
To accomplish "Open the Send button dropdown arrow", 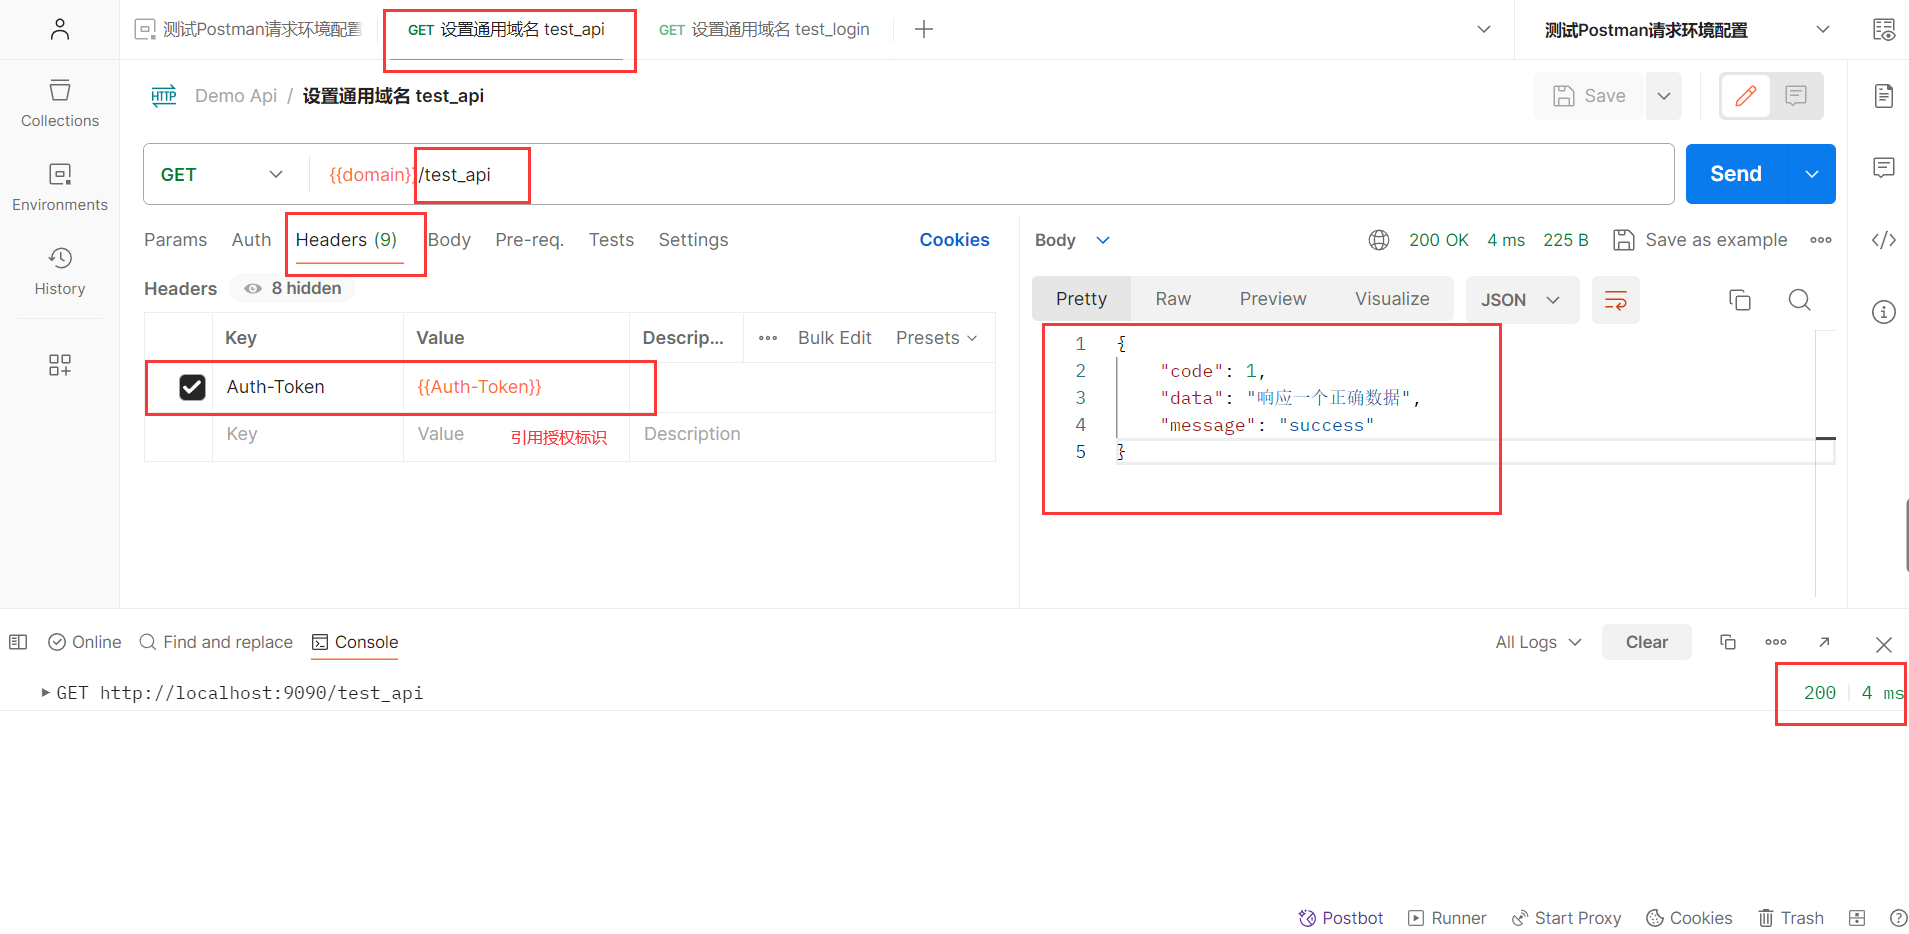I will pos(1811,174).
